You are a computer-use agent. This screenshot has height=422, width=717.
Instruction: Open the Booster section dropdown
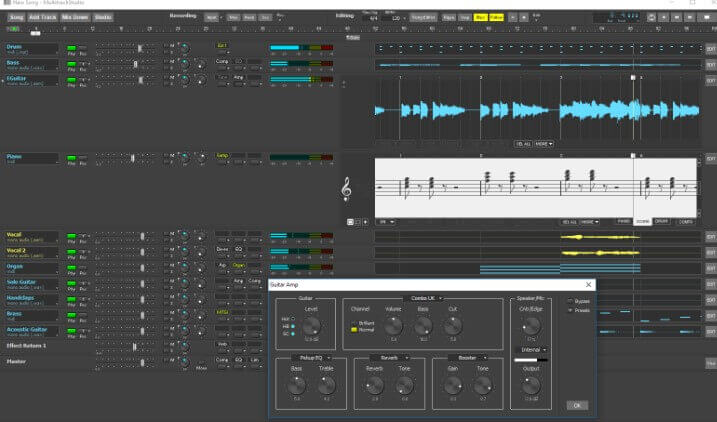click(x=467, y=358)
